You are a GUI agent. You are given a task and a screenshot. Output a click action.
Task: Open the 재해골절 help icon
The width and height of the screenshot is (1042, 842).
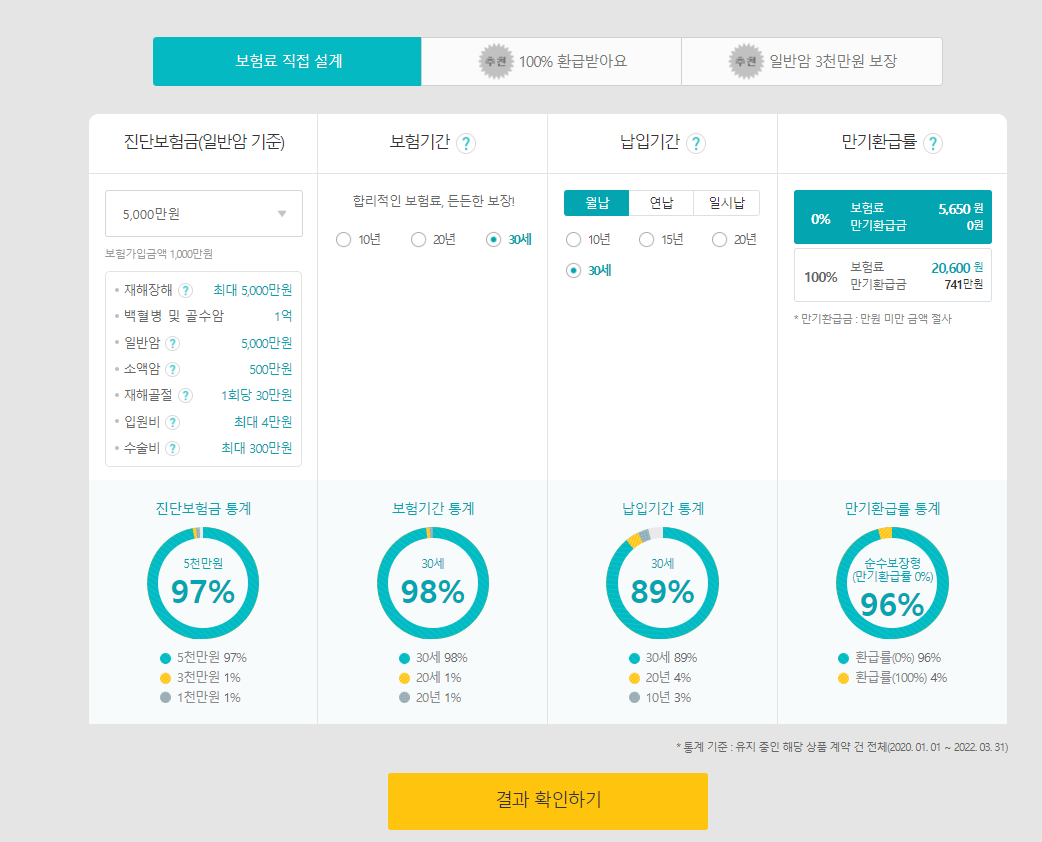[186, 395]
